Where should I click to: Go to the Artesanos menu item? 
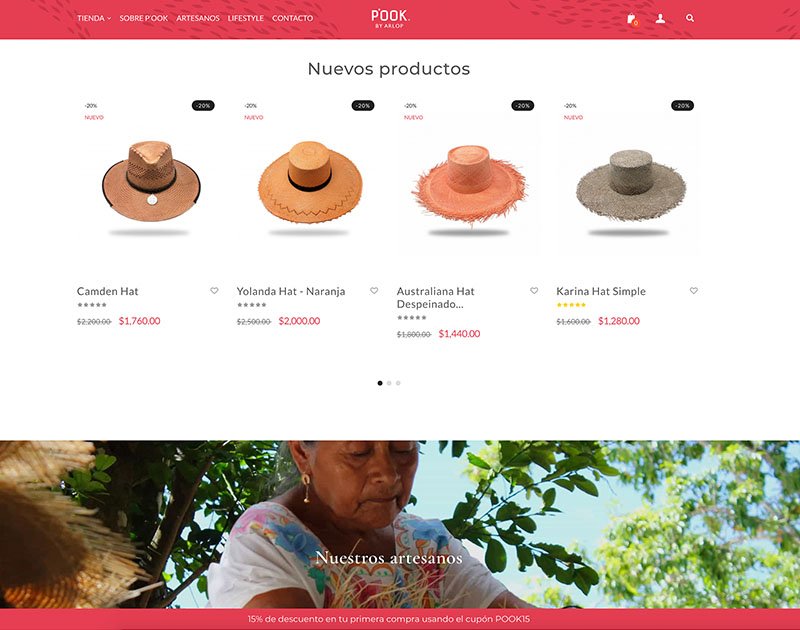point(197,18)
